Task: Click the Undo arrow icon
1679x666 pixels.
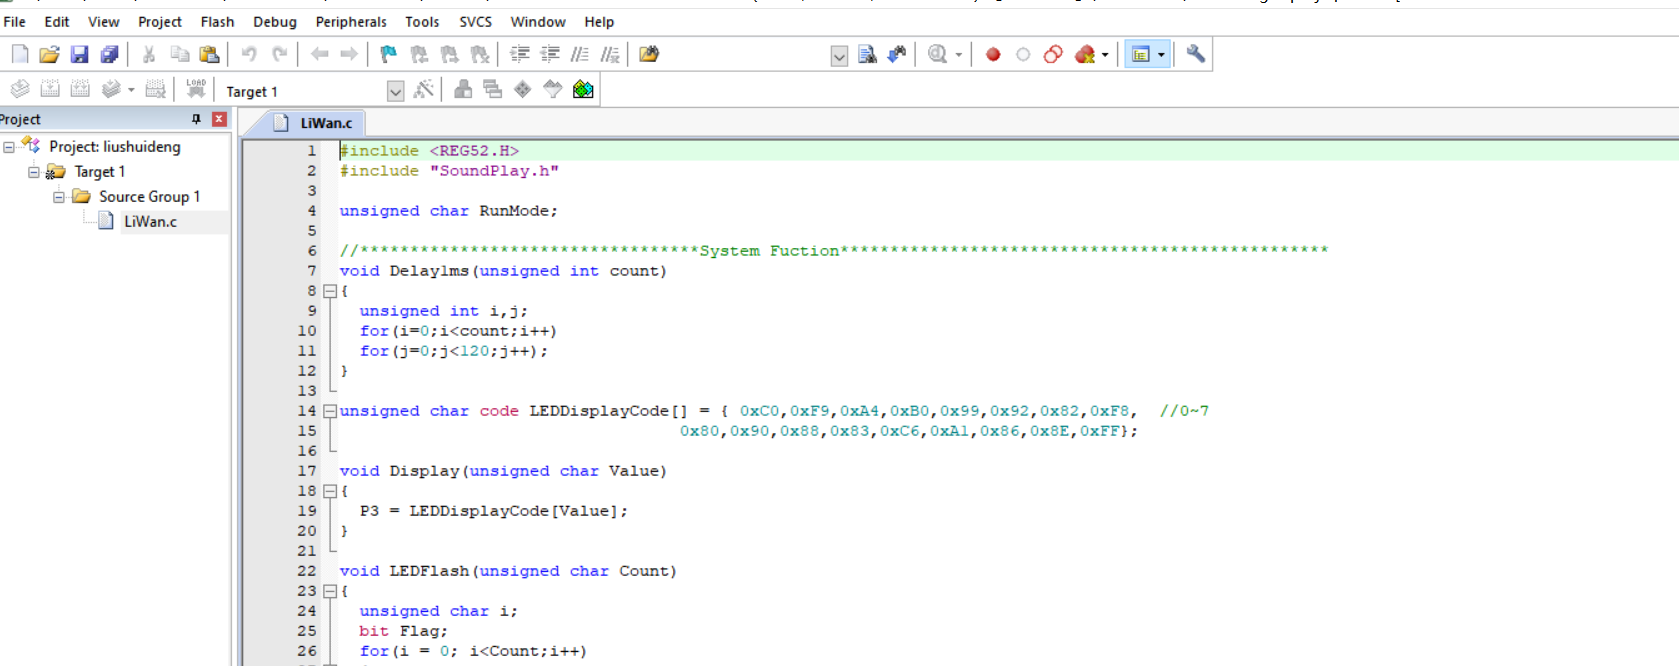Action: 249,54
